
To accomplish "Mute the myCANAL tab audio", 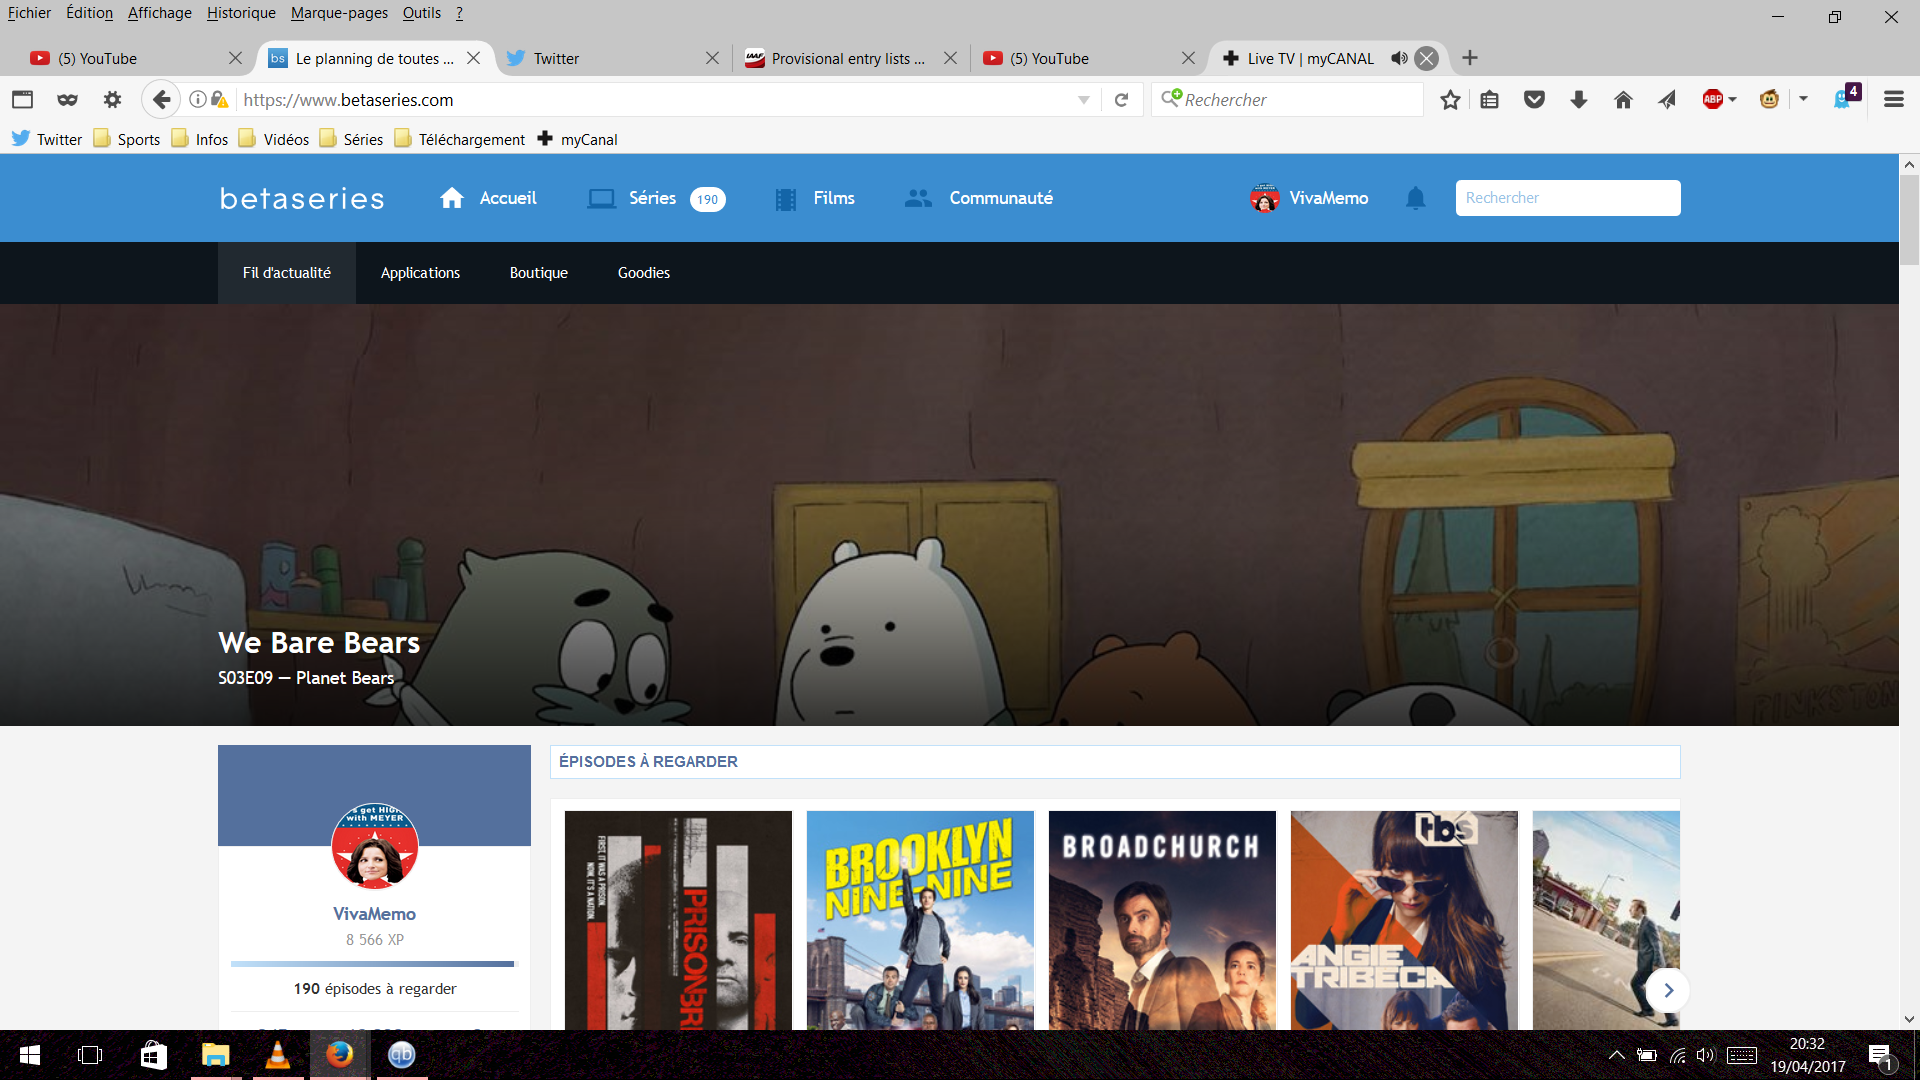I will click(x=1399, y=58).
